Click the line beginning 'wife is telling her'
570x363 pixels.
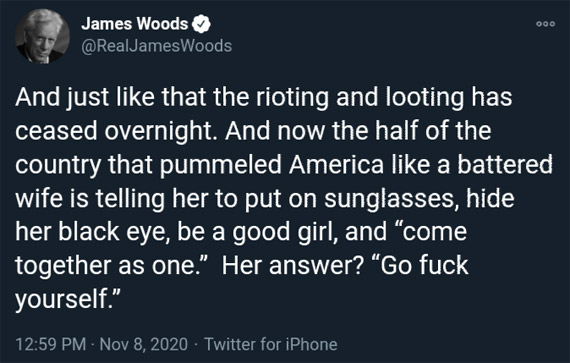click(265, 199)
